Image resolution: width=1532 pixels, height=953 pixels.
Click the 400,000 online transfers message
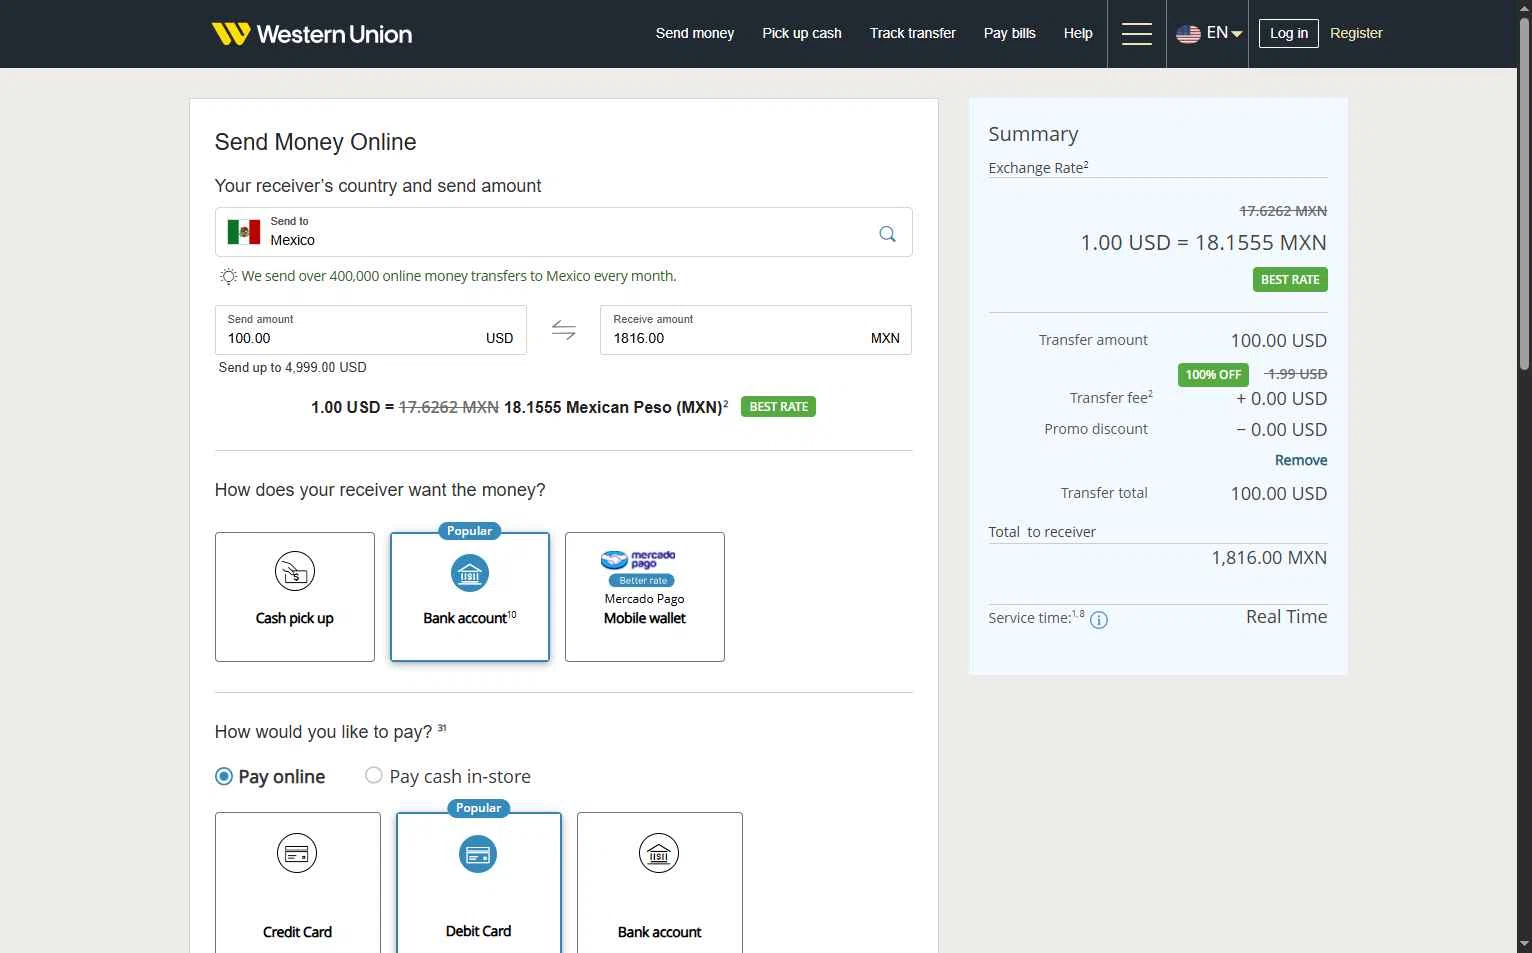point(459,276)
